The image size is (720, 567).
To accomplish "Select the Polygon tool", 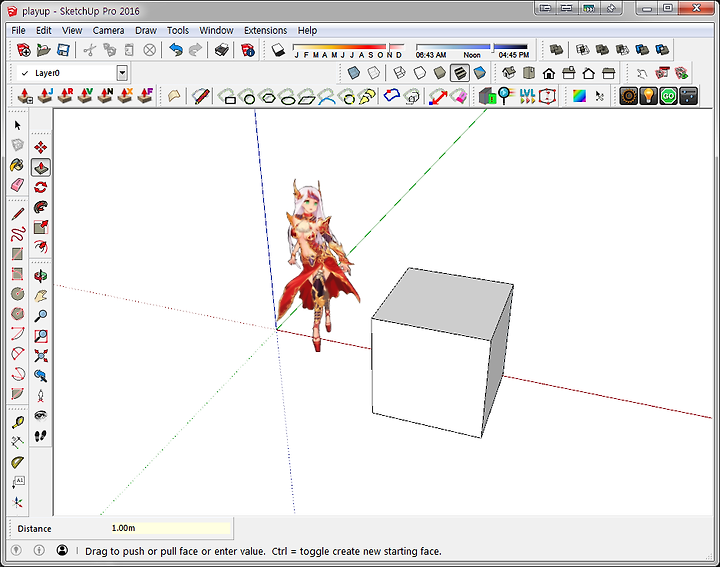I will point(17,314).
